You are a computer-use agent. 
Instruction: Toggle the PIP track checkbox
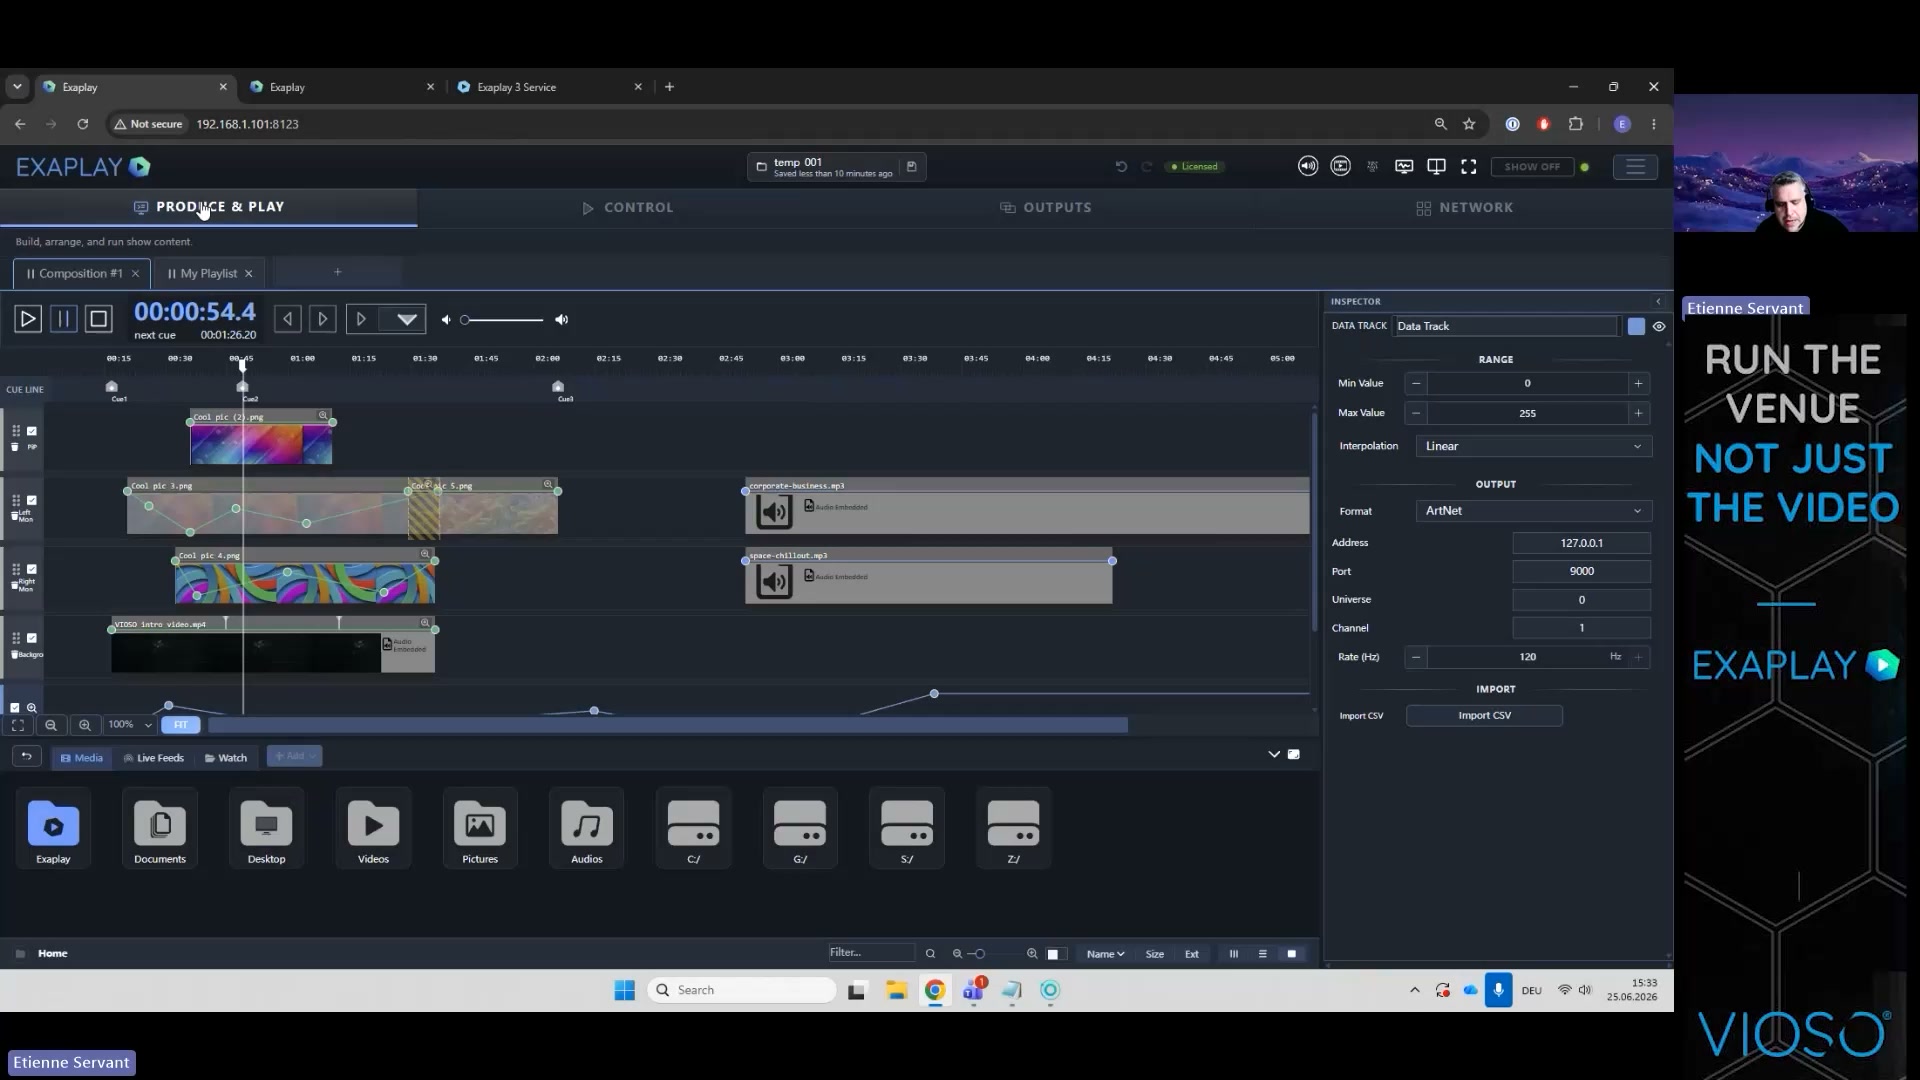[x=32, y=431]
